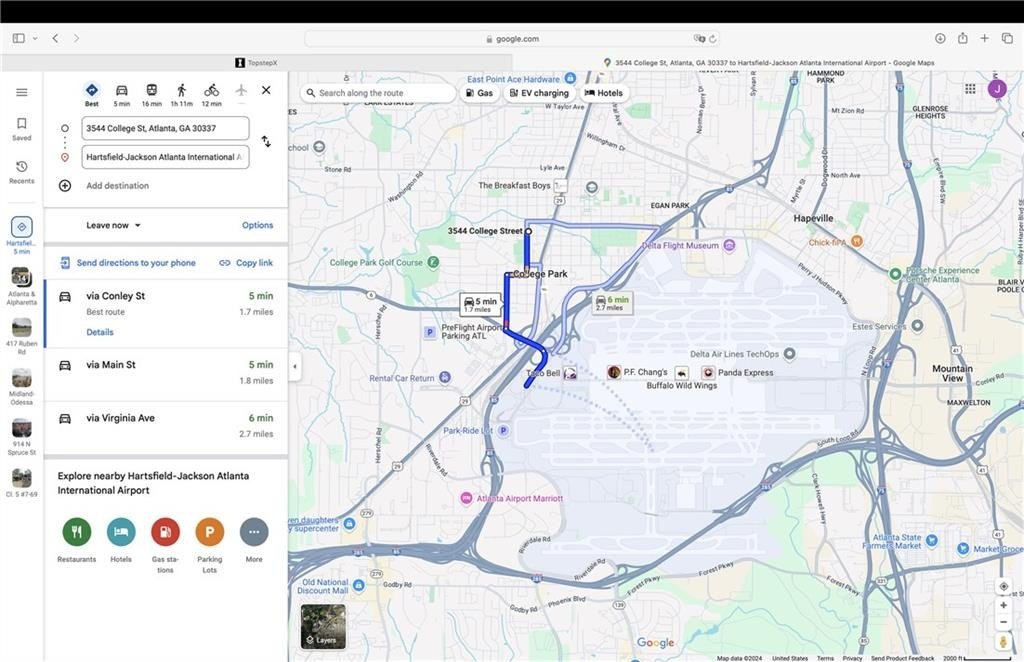Zoom out on the map

coord(1004,622)
